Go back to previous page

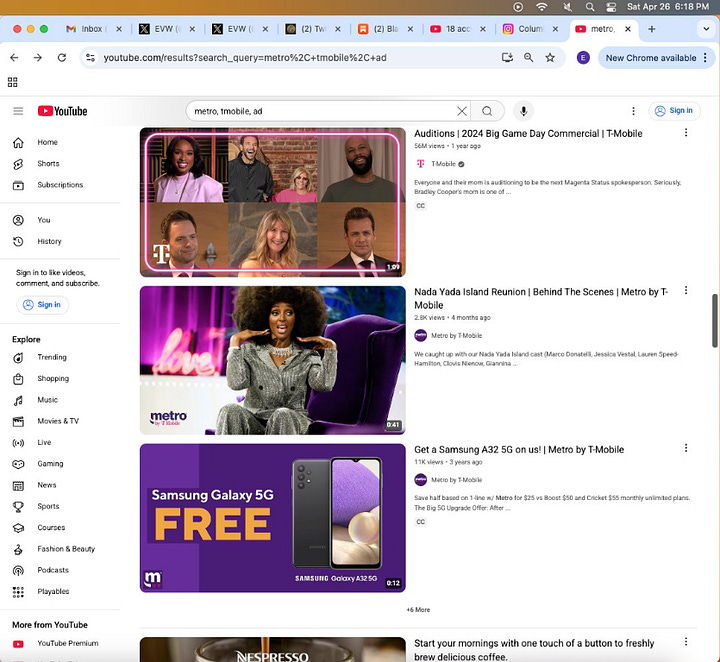[x=14, y=57]
